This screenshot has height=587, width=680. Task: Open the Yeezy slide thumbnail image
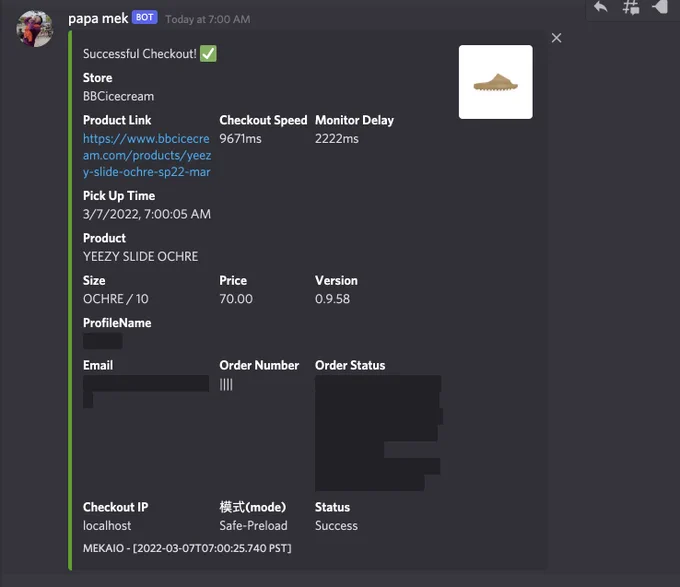496,82
